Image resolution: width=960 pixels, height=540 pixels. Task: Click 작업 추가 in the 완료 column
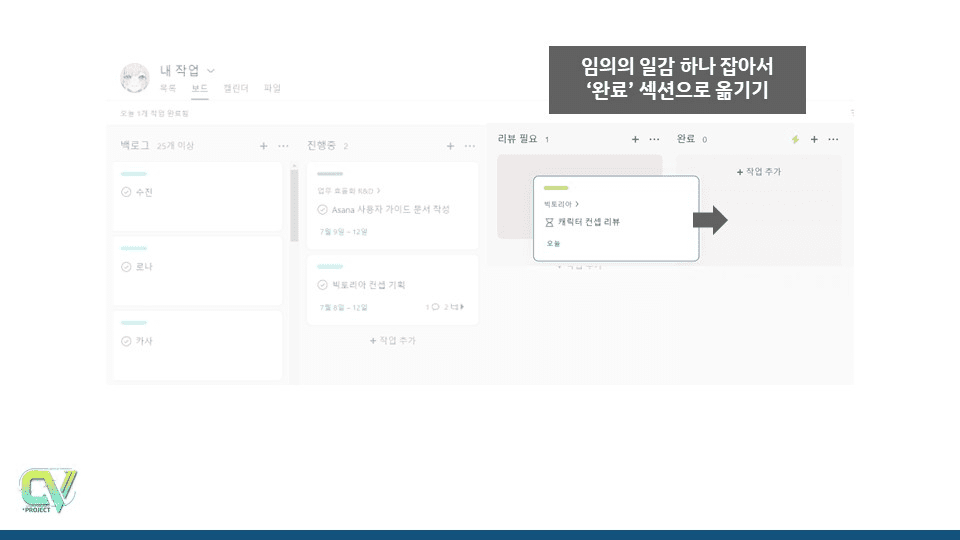click(759, 172)
